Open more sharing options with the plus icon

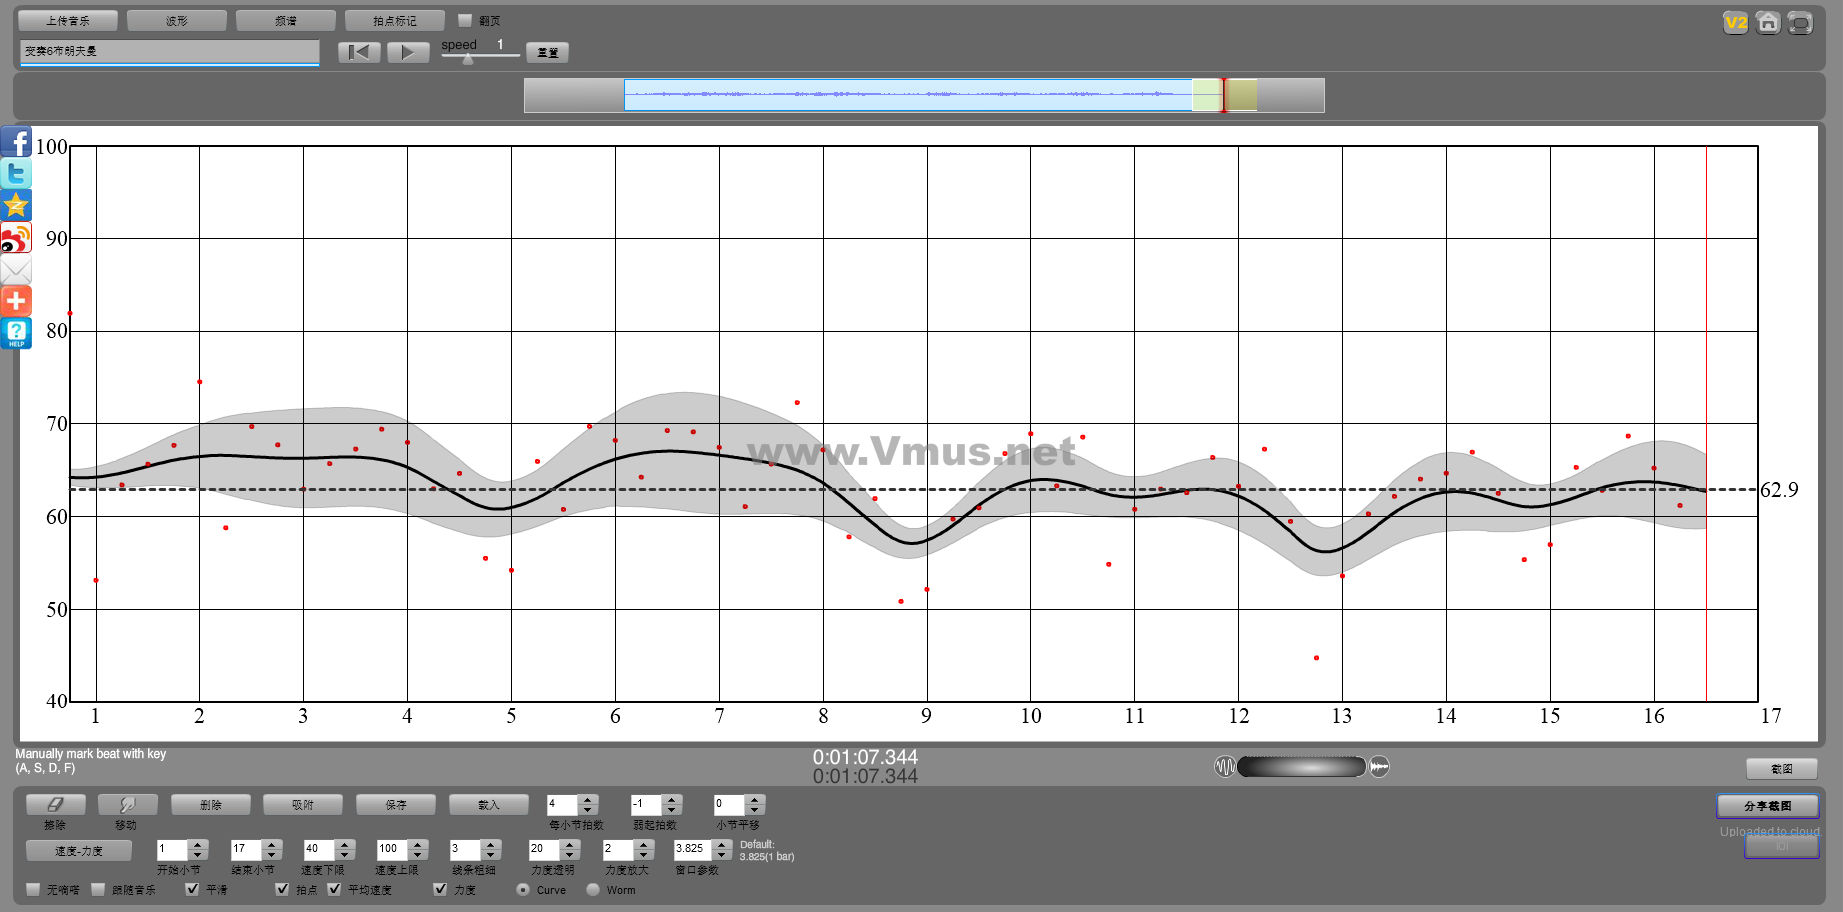(x=16, y=301)
